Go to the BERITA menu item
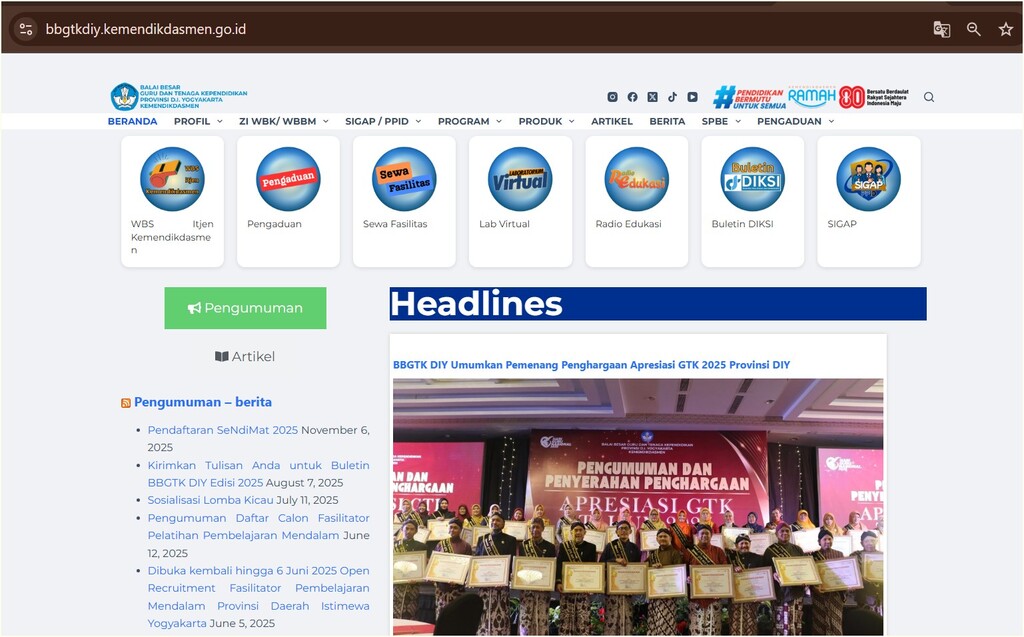 coord(667,121)
